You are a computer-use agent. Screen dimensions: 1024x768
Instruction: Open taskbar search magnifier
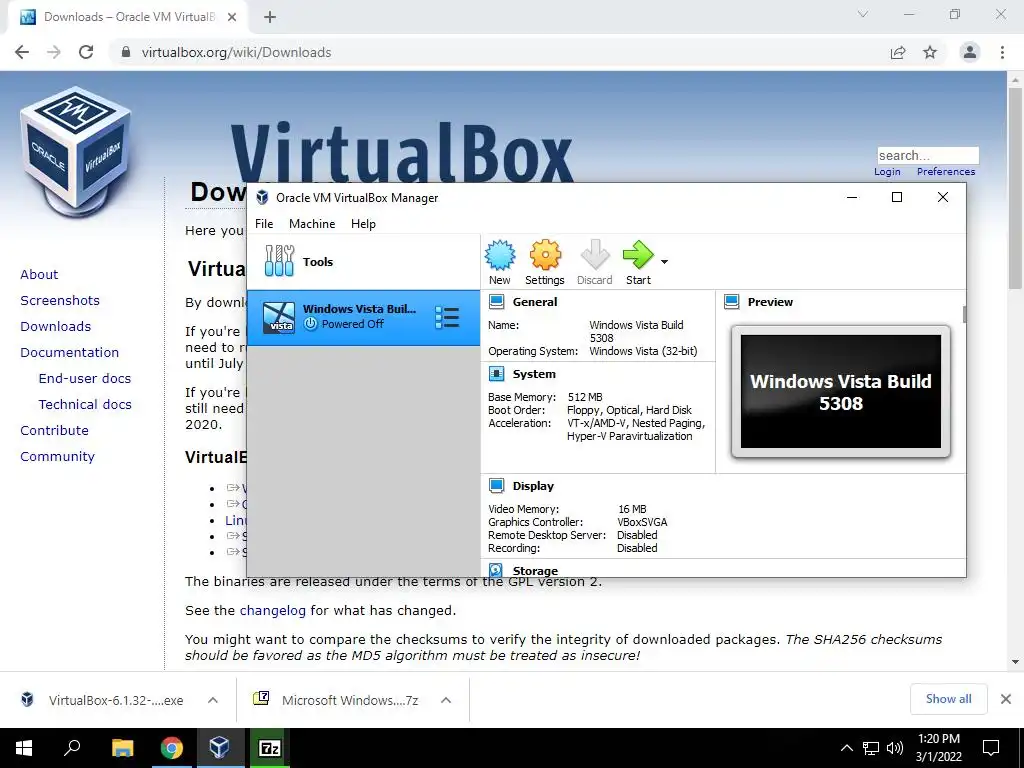click(x=72, y=748)
